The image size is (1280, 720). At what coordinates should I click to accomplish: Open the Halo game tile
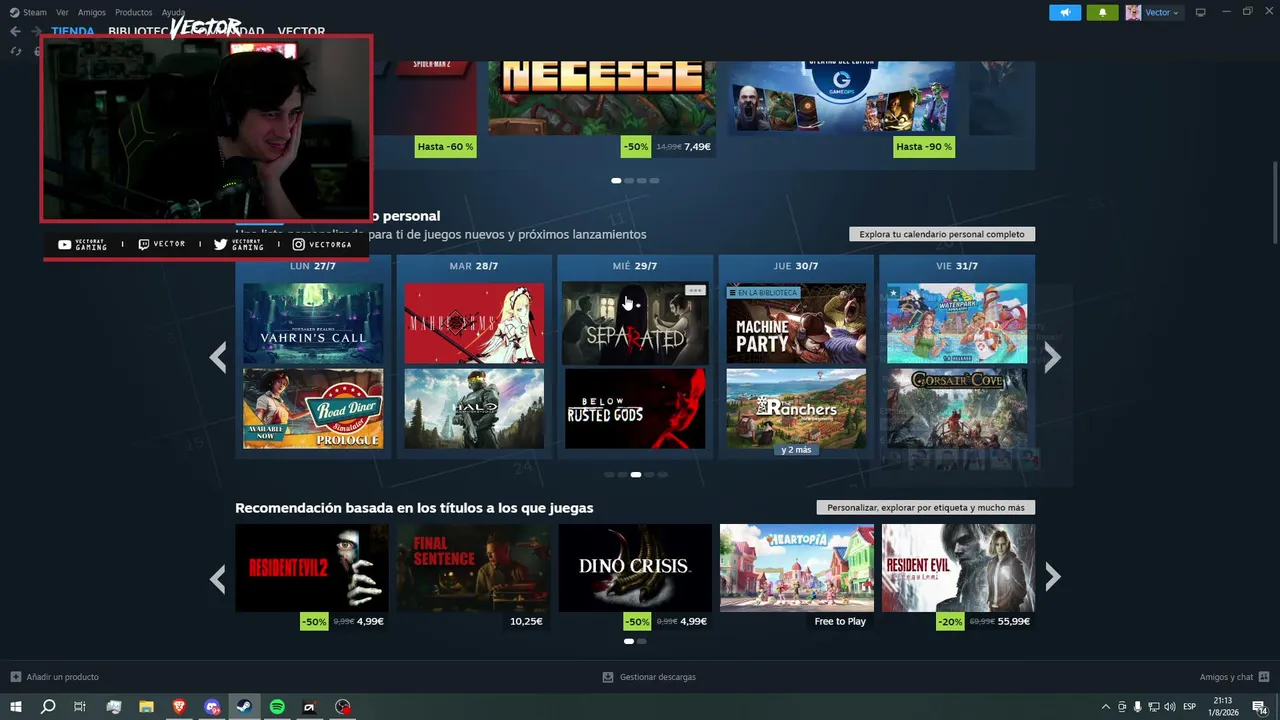click(x=474, y=409)
